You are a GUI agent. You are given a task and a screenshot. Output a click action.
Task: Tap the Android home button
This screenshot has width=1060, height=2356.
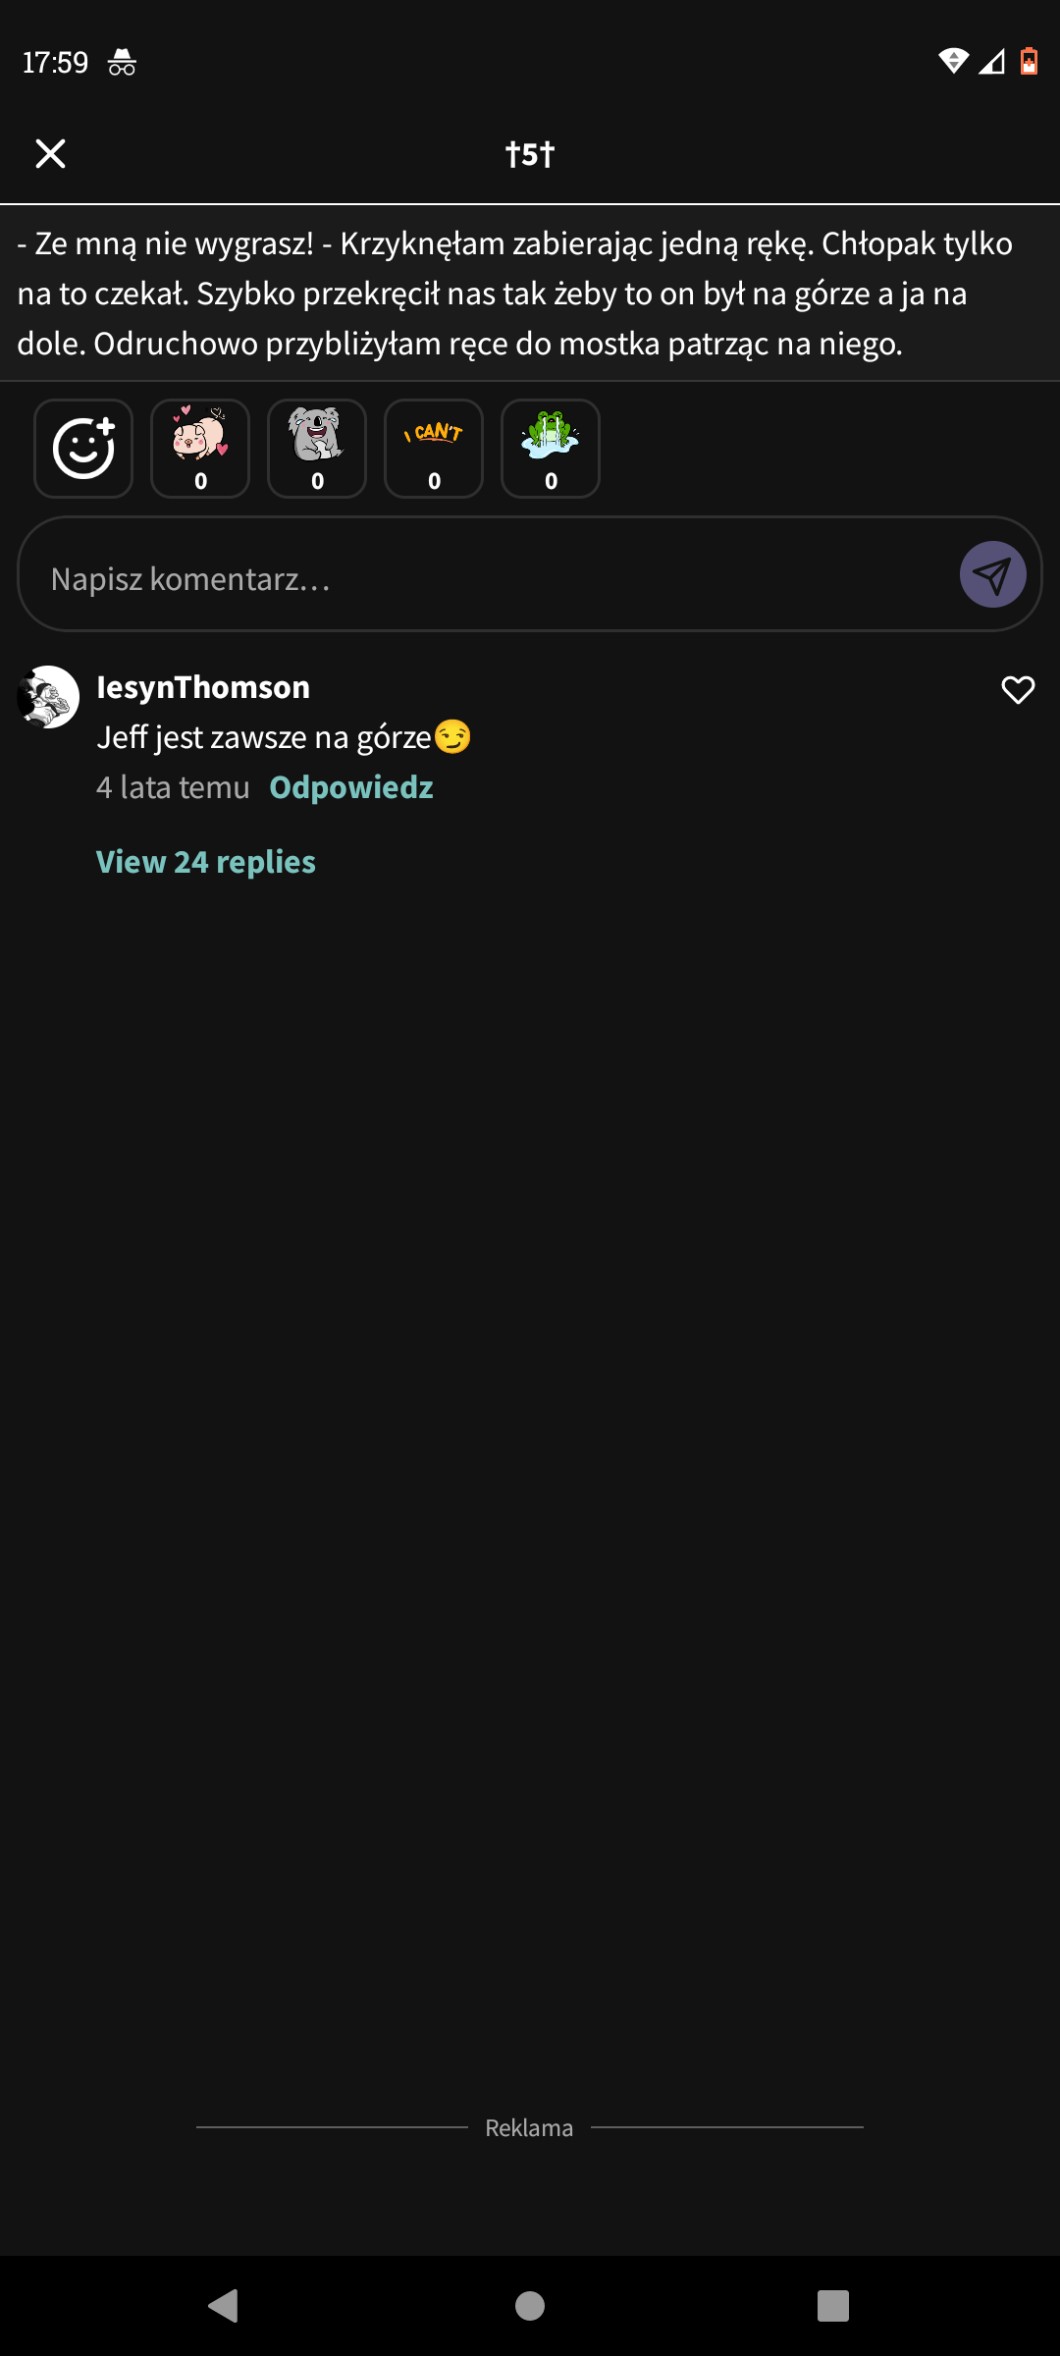click(530, 2306)
